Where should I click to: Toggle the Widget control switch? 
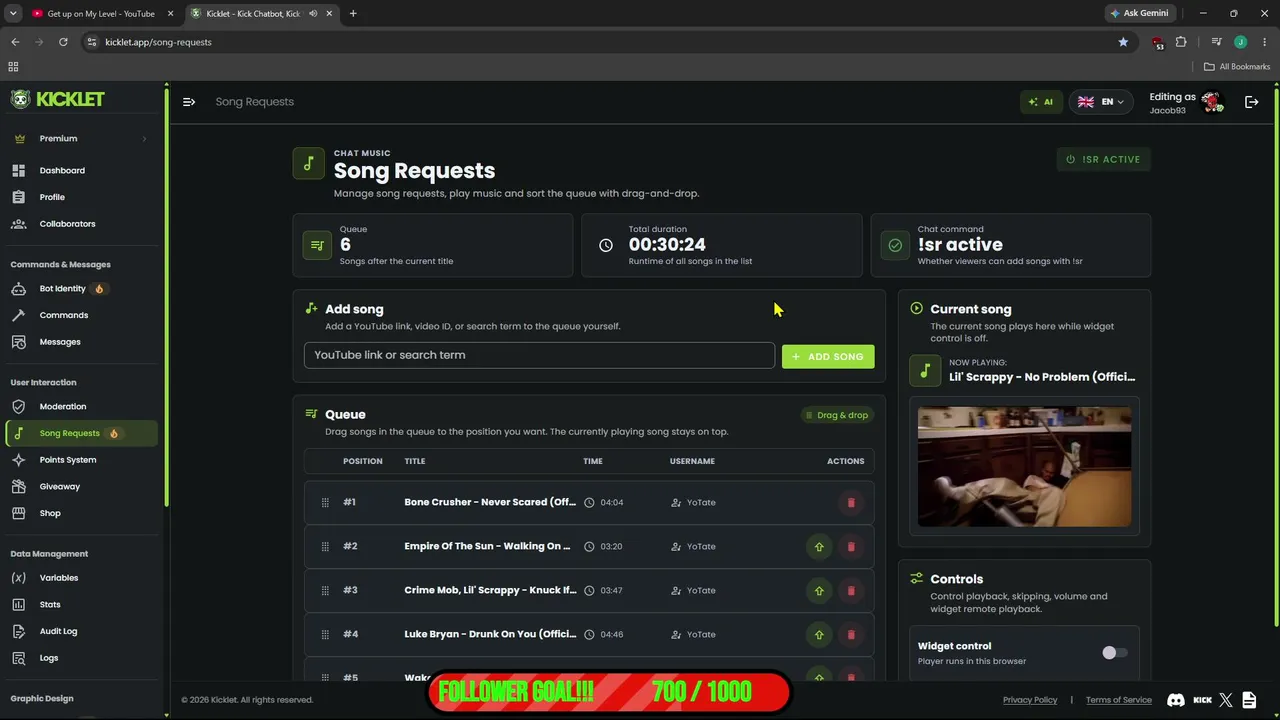(1114, 653)
